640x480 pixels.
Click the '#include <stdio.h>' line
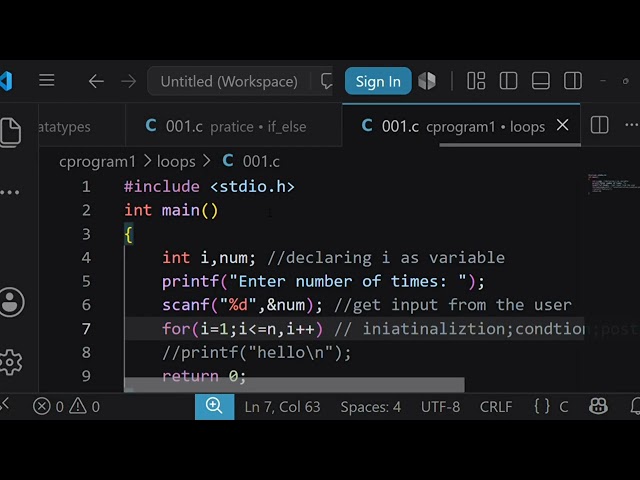(209, 187)
